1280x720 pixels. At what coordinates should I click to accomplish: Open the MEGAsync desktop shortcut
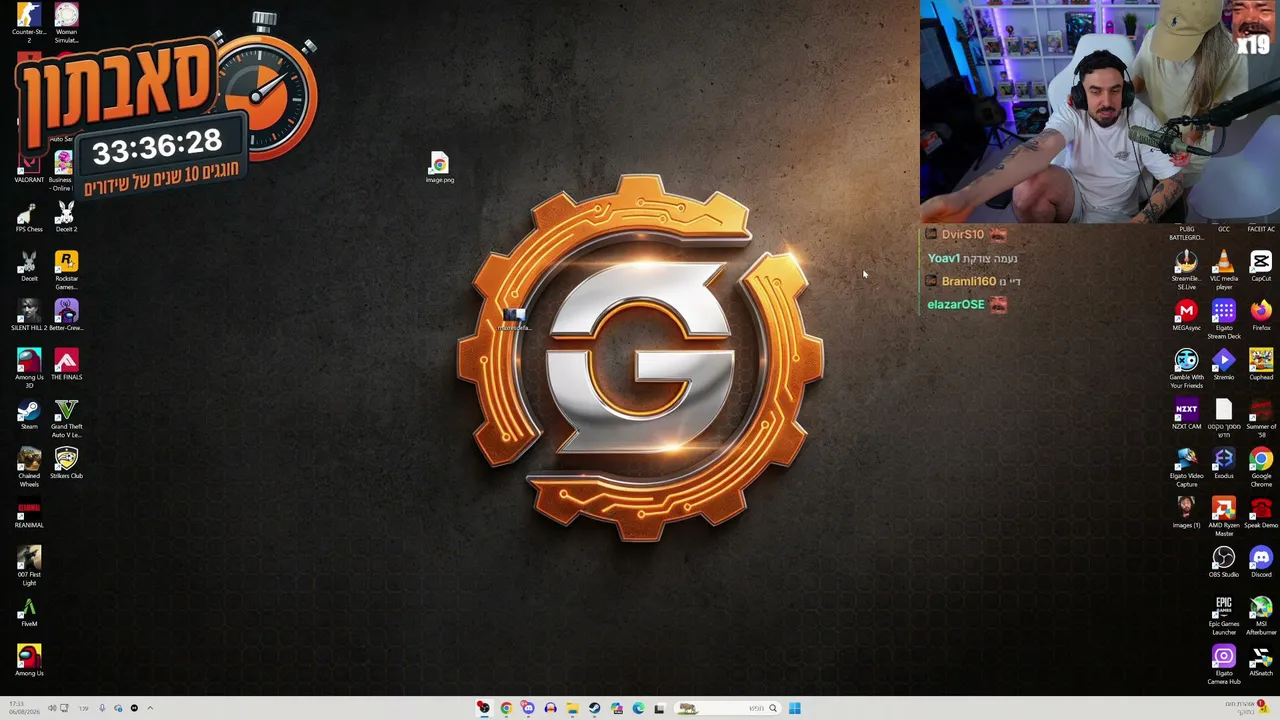[1186, 316]
